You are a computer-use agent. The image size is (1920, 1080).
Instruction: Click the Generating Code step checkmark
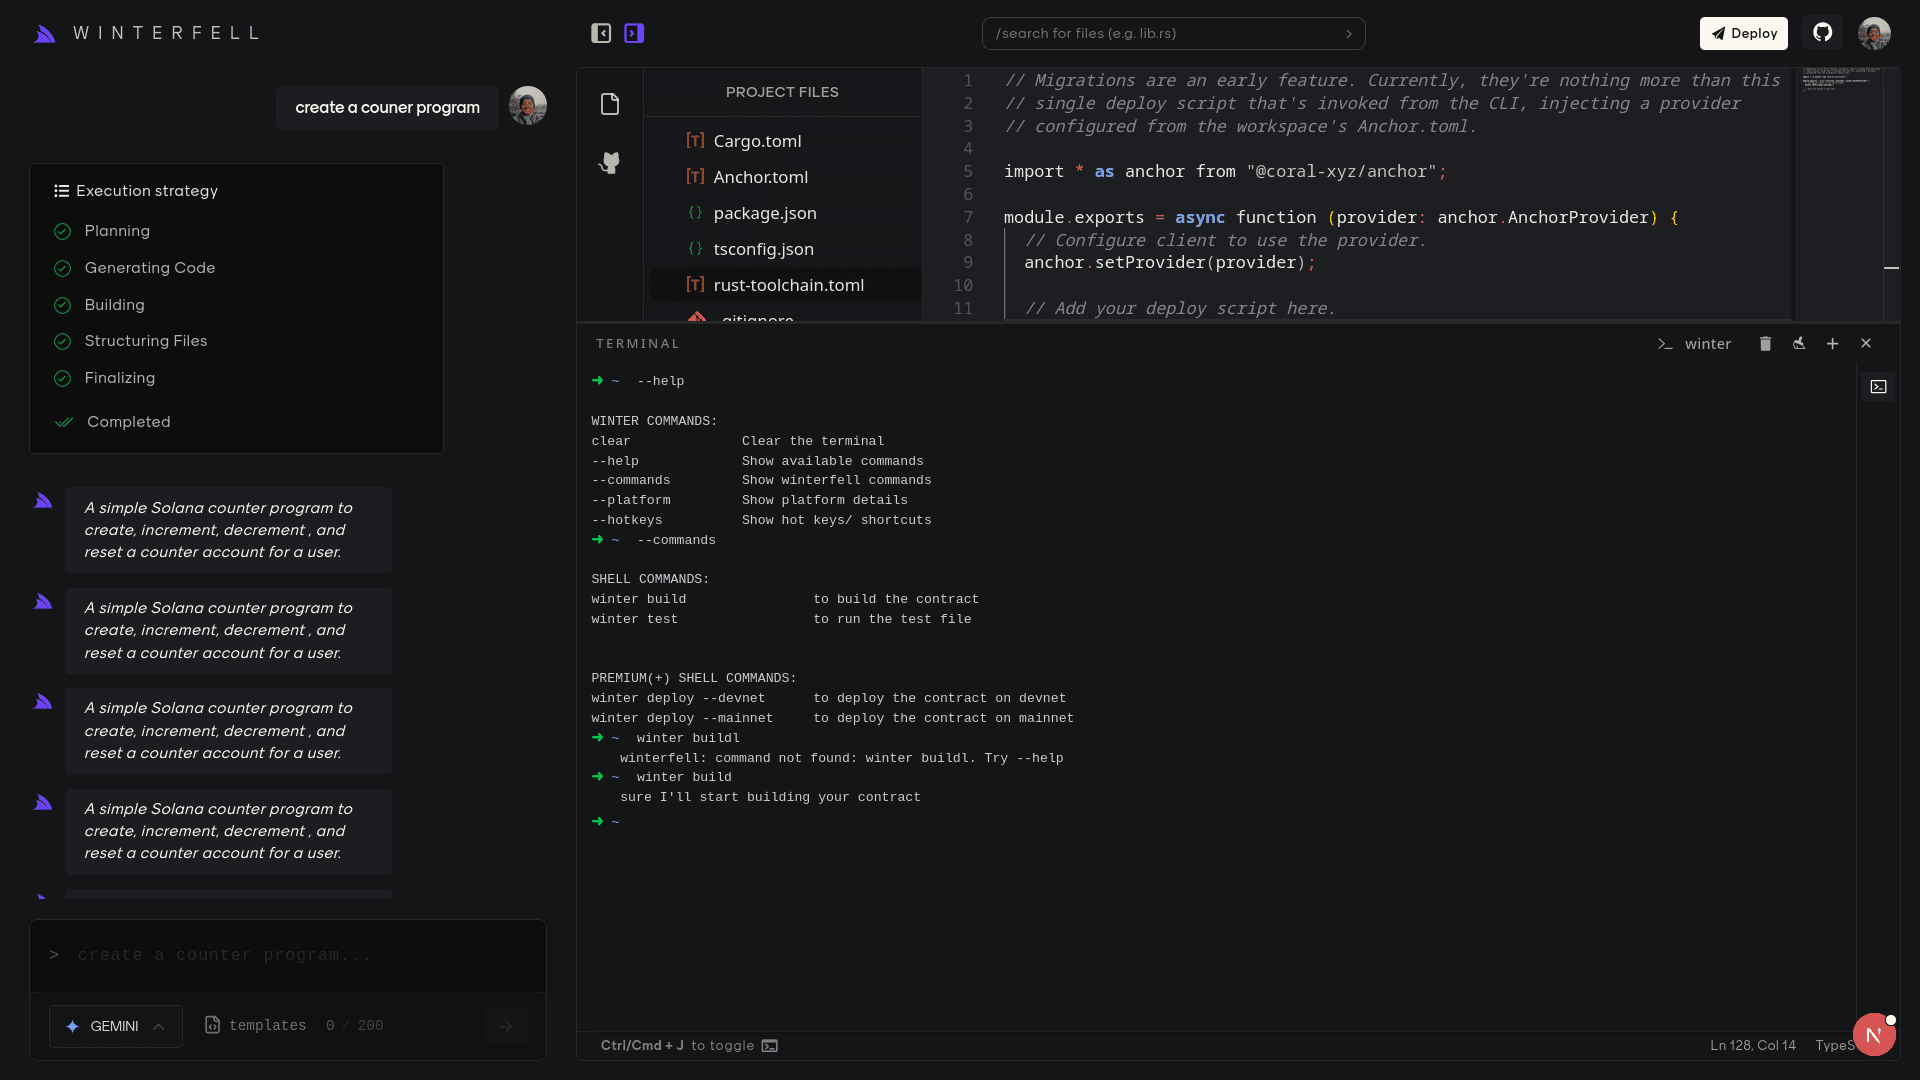(x=62, y=269)
